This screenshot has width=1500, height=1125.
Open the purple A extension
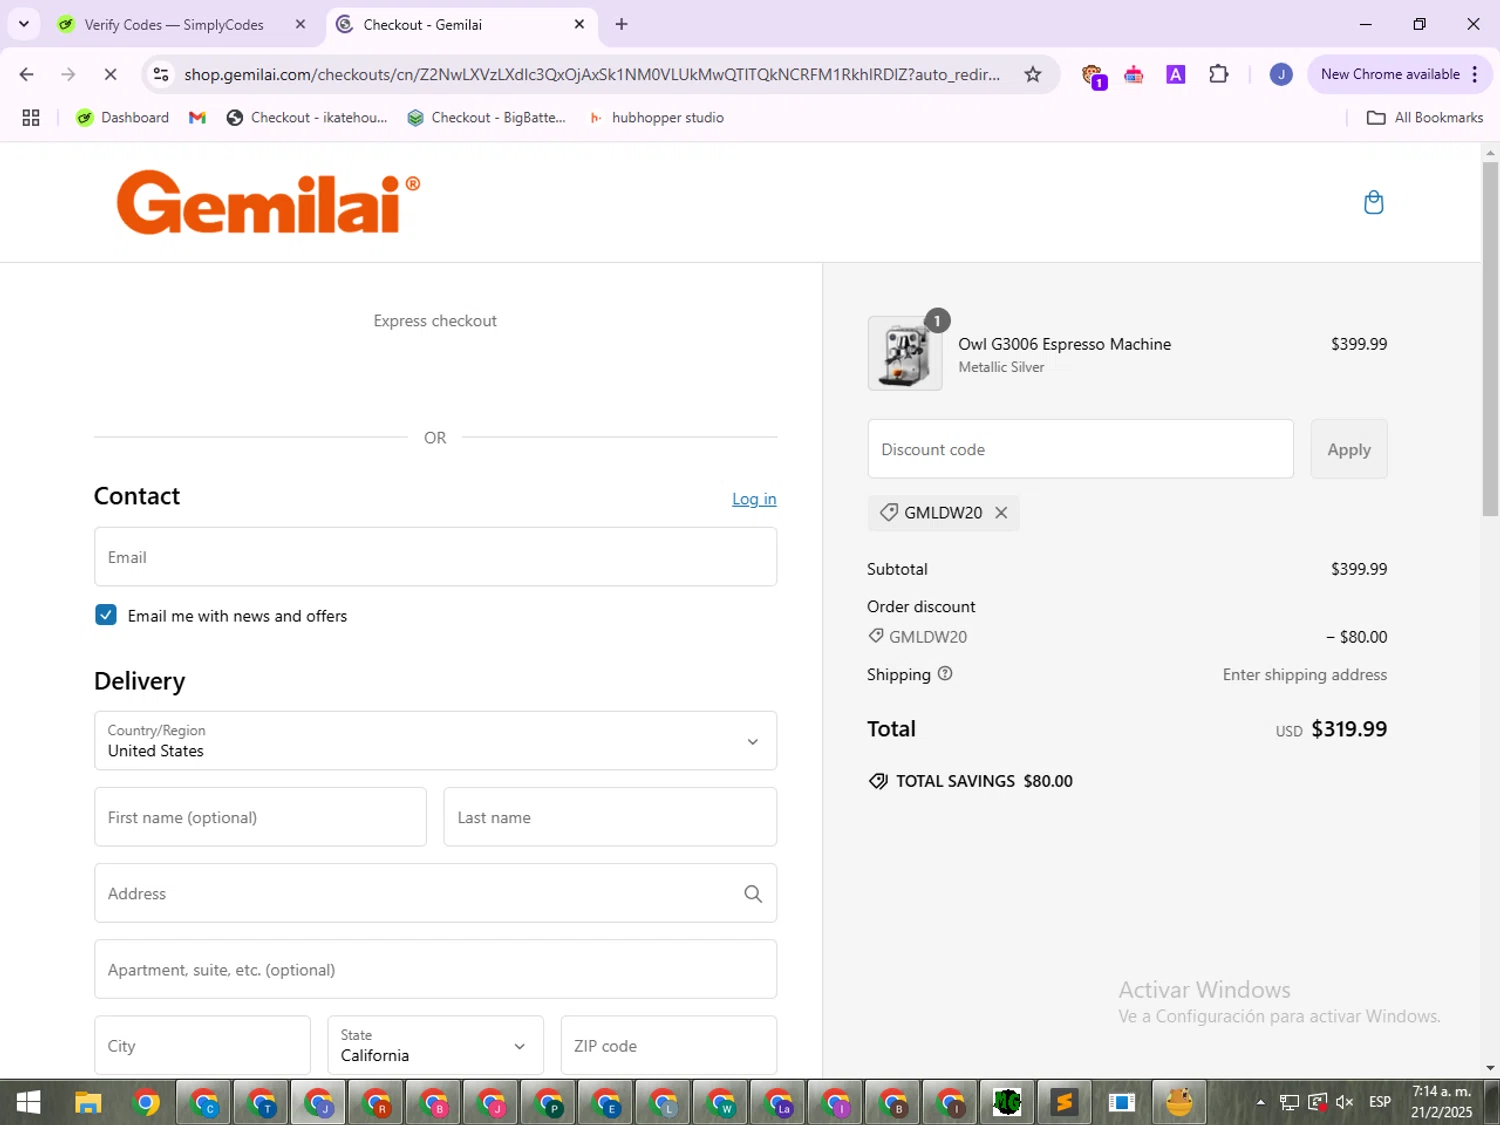point(1176,74)
